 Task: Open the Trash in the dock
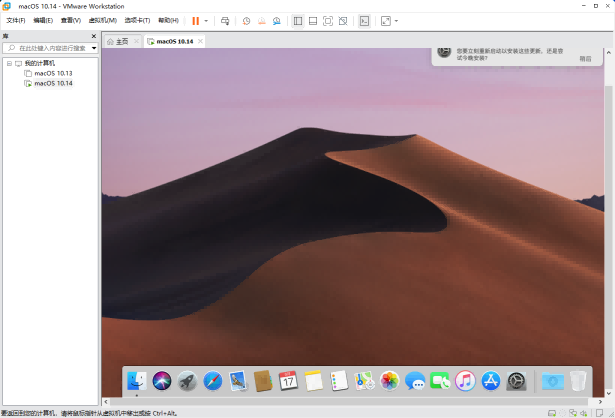pos(578,381)
